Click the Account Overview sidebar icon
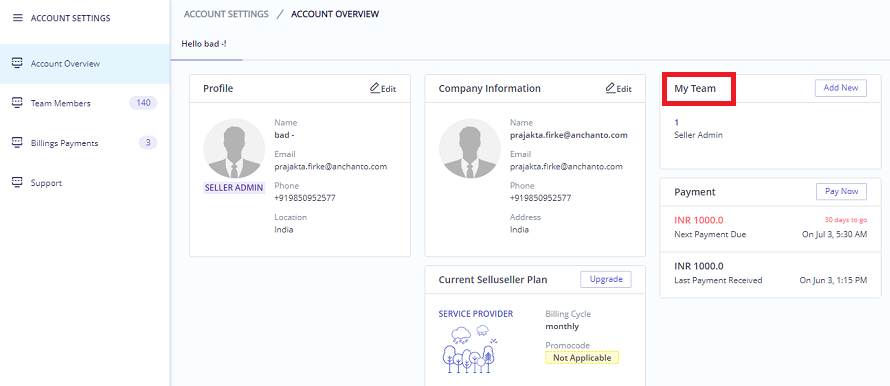Image resolution: width=890 pixels, height=386 pixels. (17, 63)
